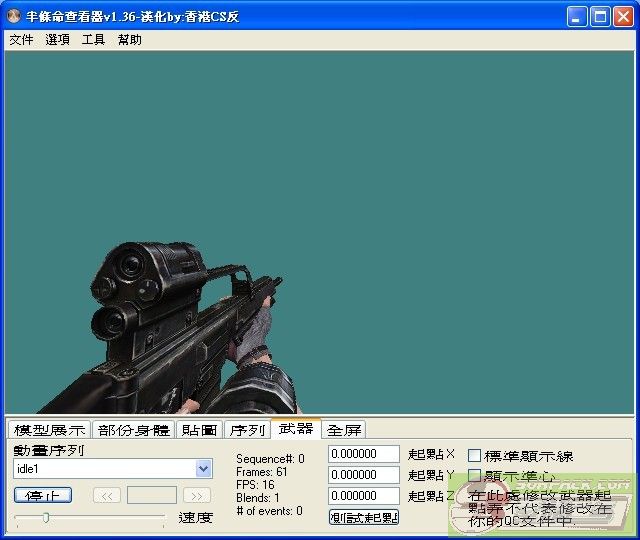Switch to the 全屏 tab
The image size is (640, 540).
click(x=344, y=430)
